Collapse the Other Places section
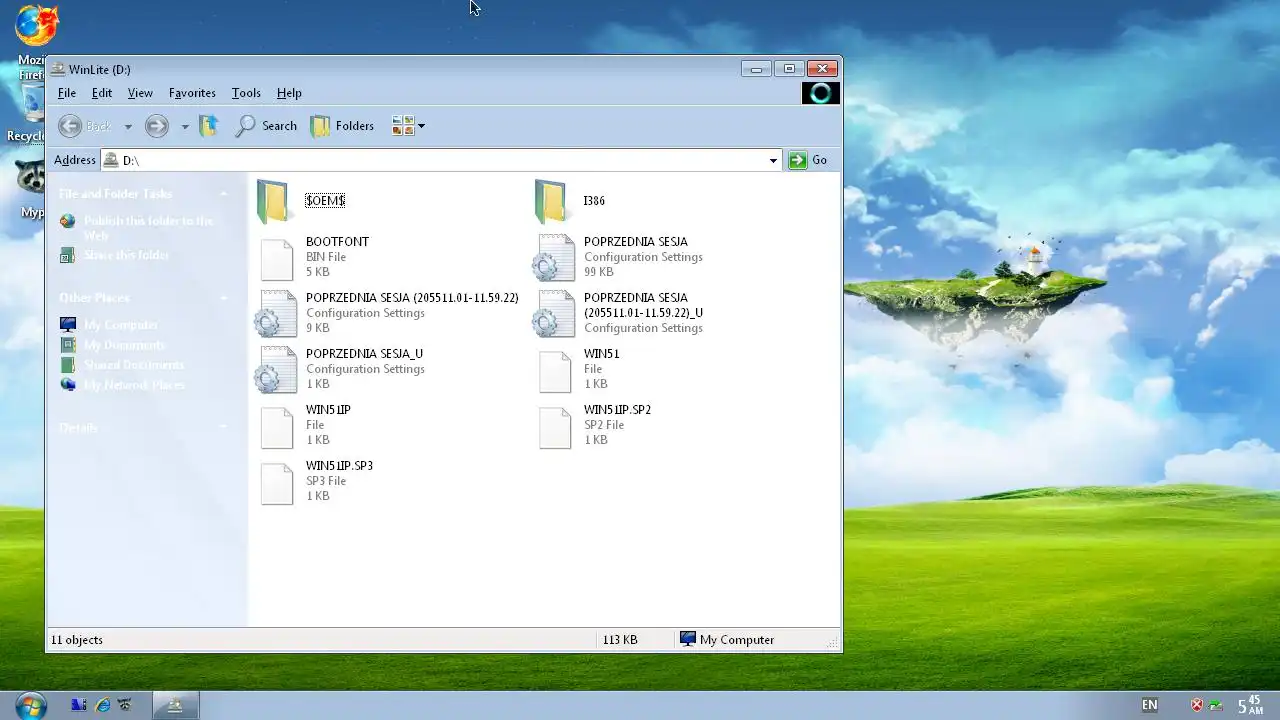This screenshot has height=720, width=1280. 224,298
